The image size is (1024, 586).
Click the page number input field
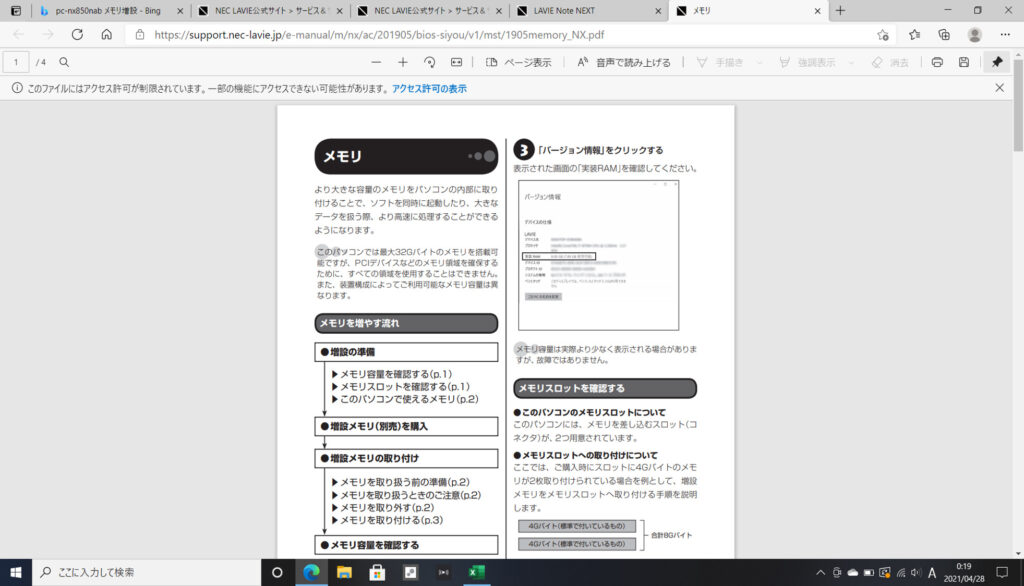point(17,62)
